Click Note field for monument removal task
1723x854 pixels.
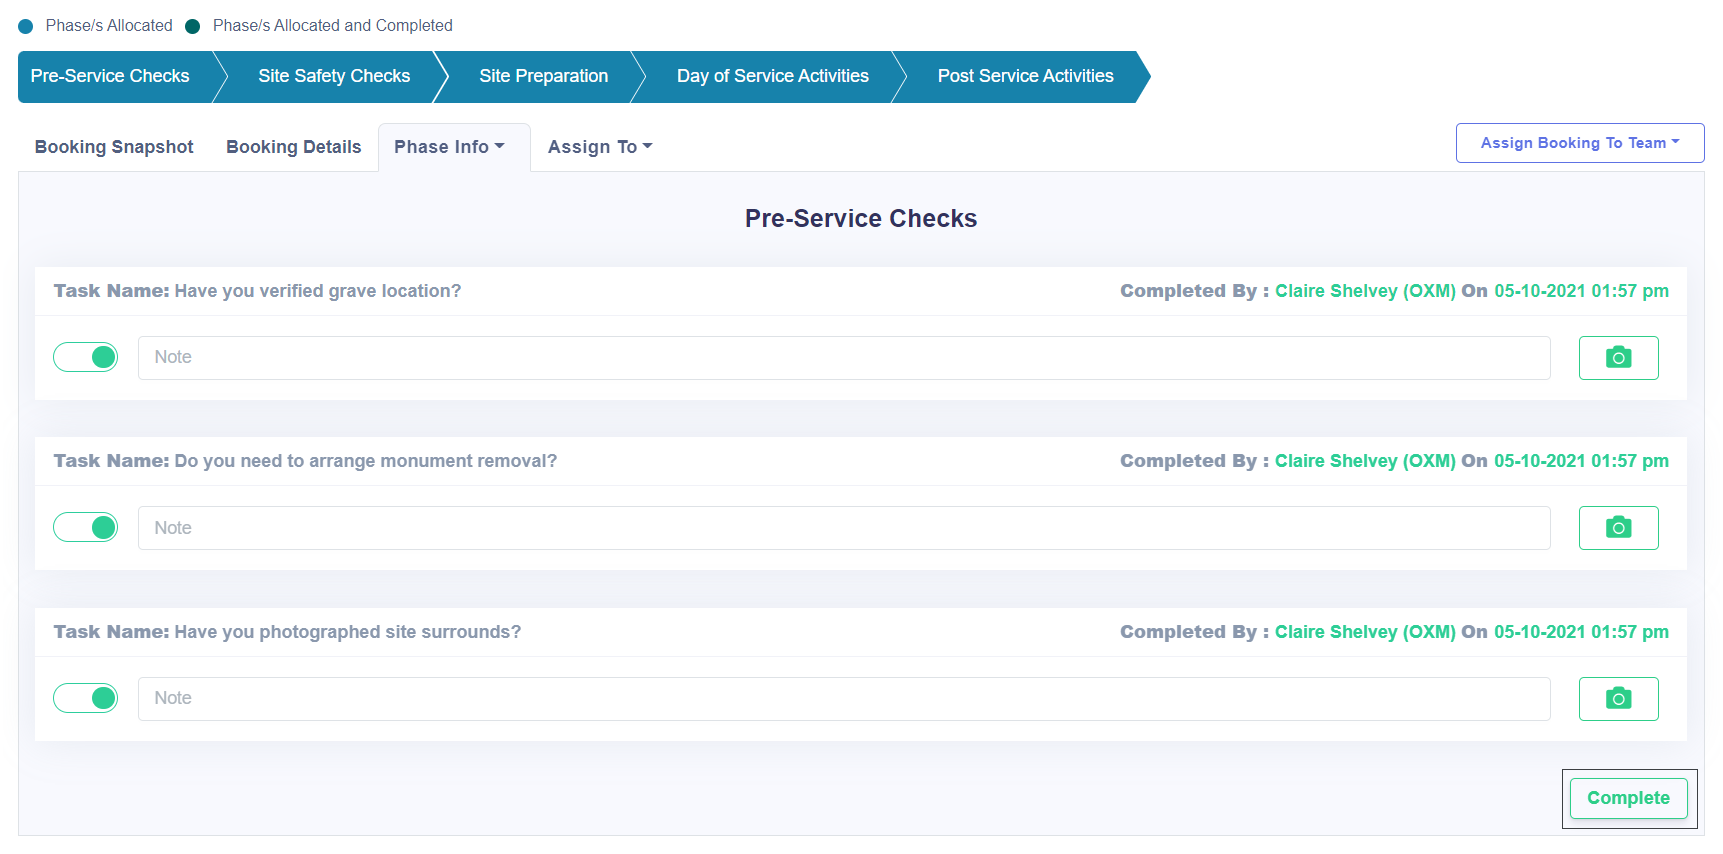pyautogui.click(x=844, y=528)
